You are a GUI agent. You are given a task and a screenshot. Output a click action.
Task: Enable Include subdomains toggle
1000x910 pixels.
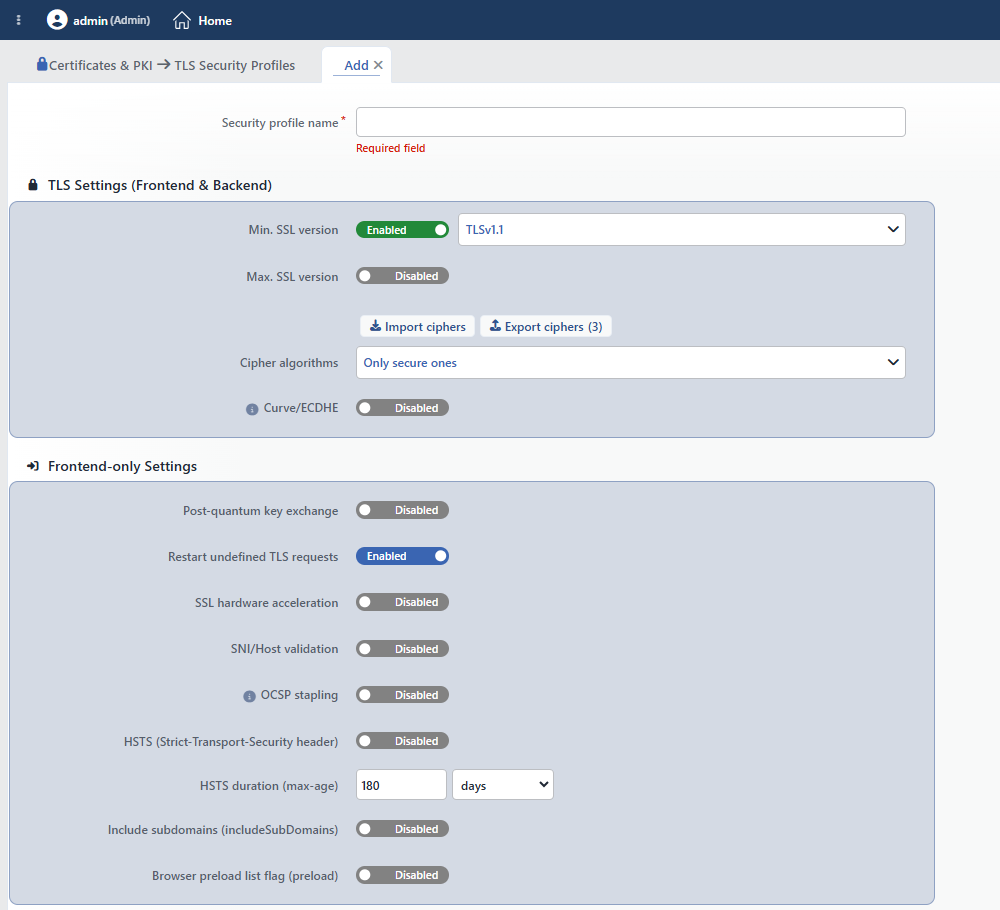[402, 829]
